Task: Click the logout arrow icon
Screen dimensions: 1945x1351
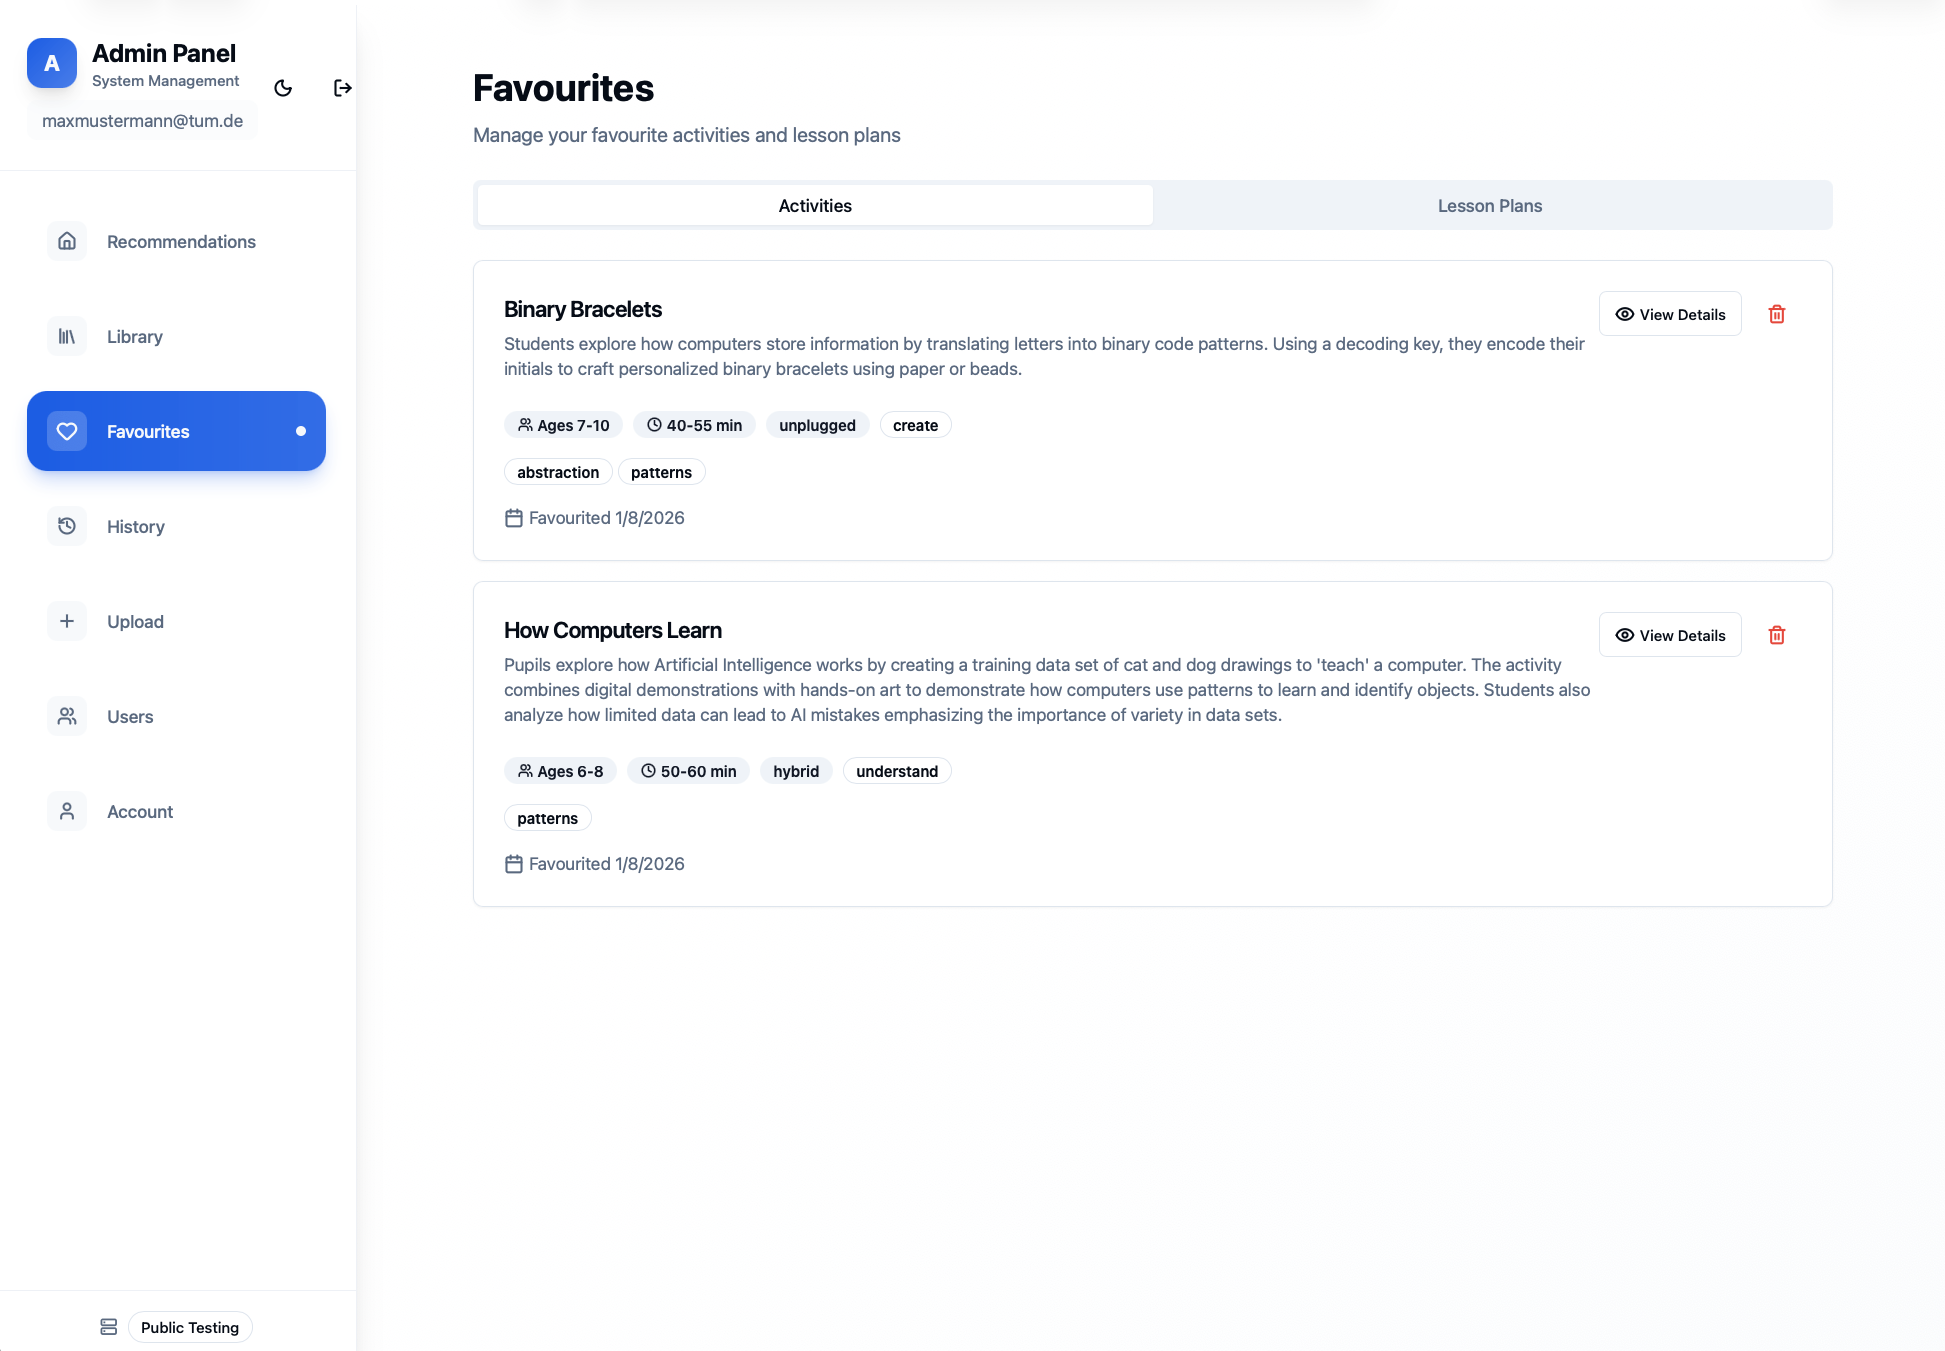Action: click(x=342, y=88)
